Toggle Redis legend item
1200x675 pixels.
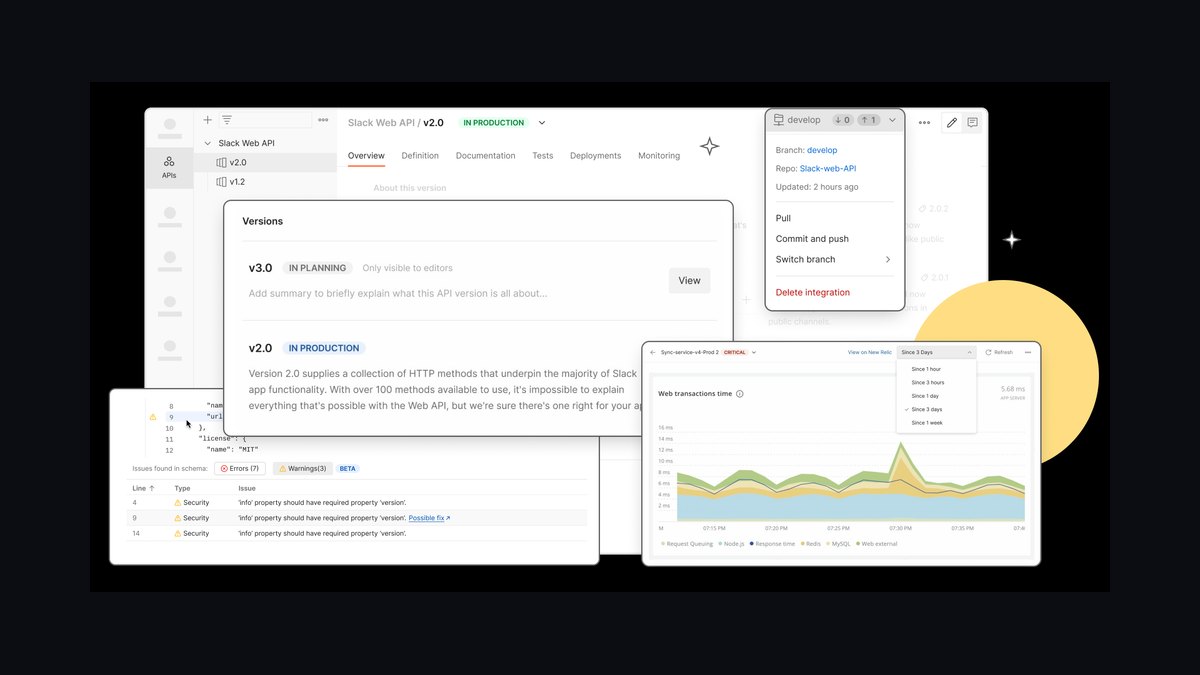point(811,543)
